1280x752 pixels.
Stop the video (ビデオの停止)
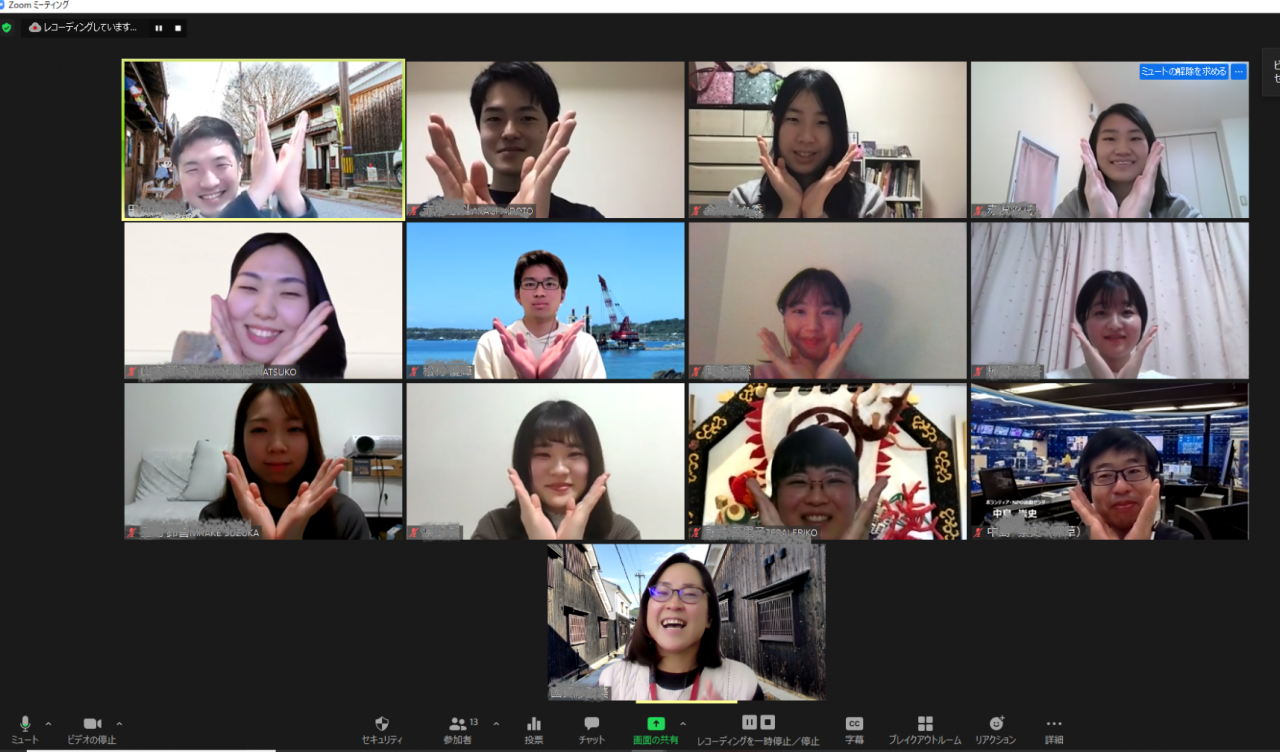pos(92,724)
